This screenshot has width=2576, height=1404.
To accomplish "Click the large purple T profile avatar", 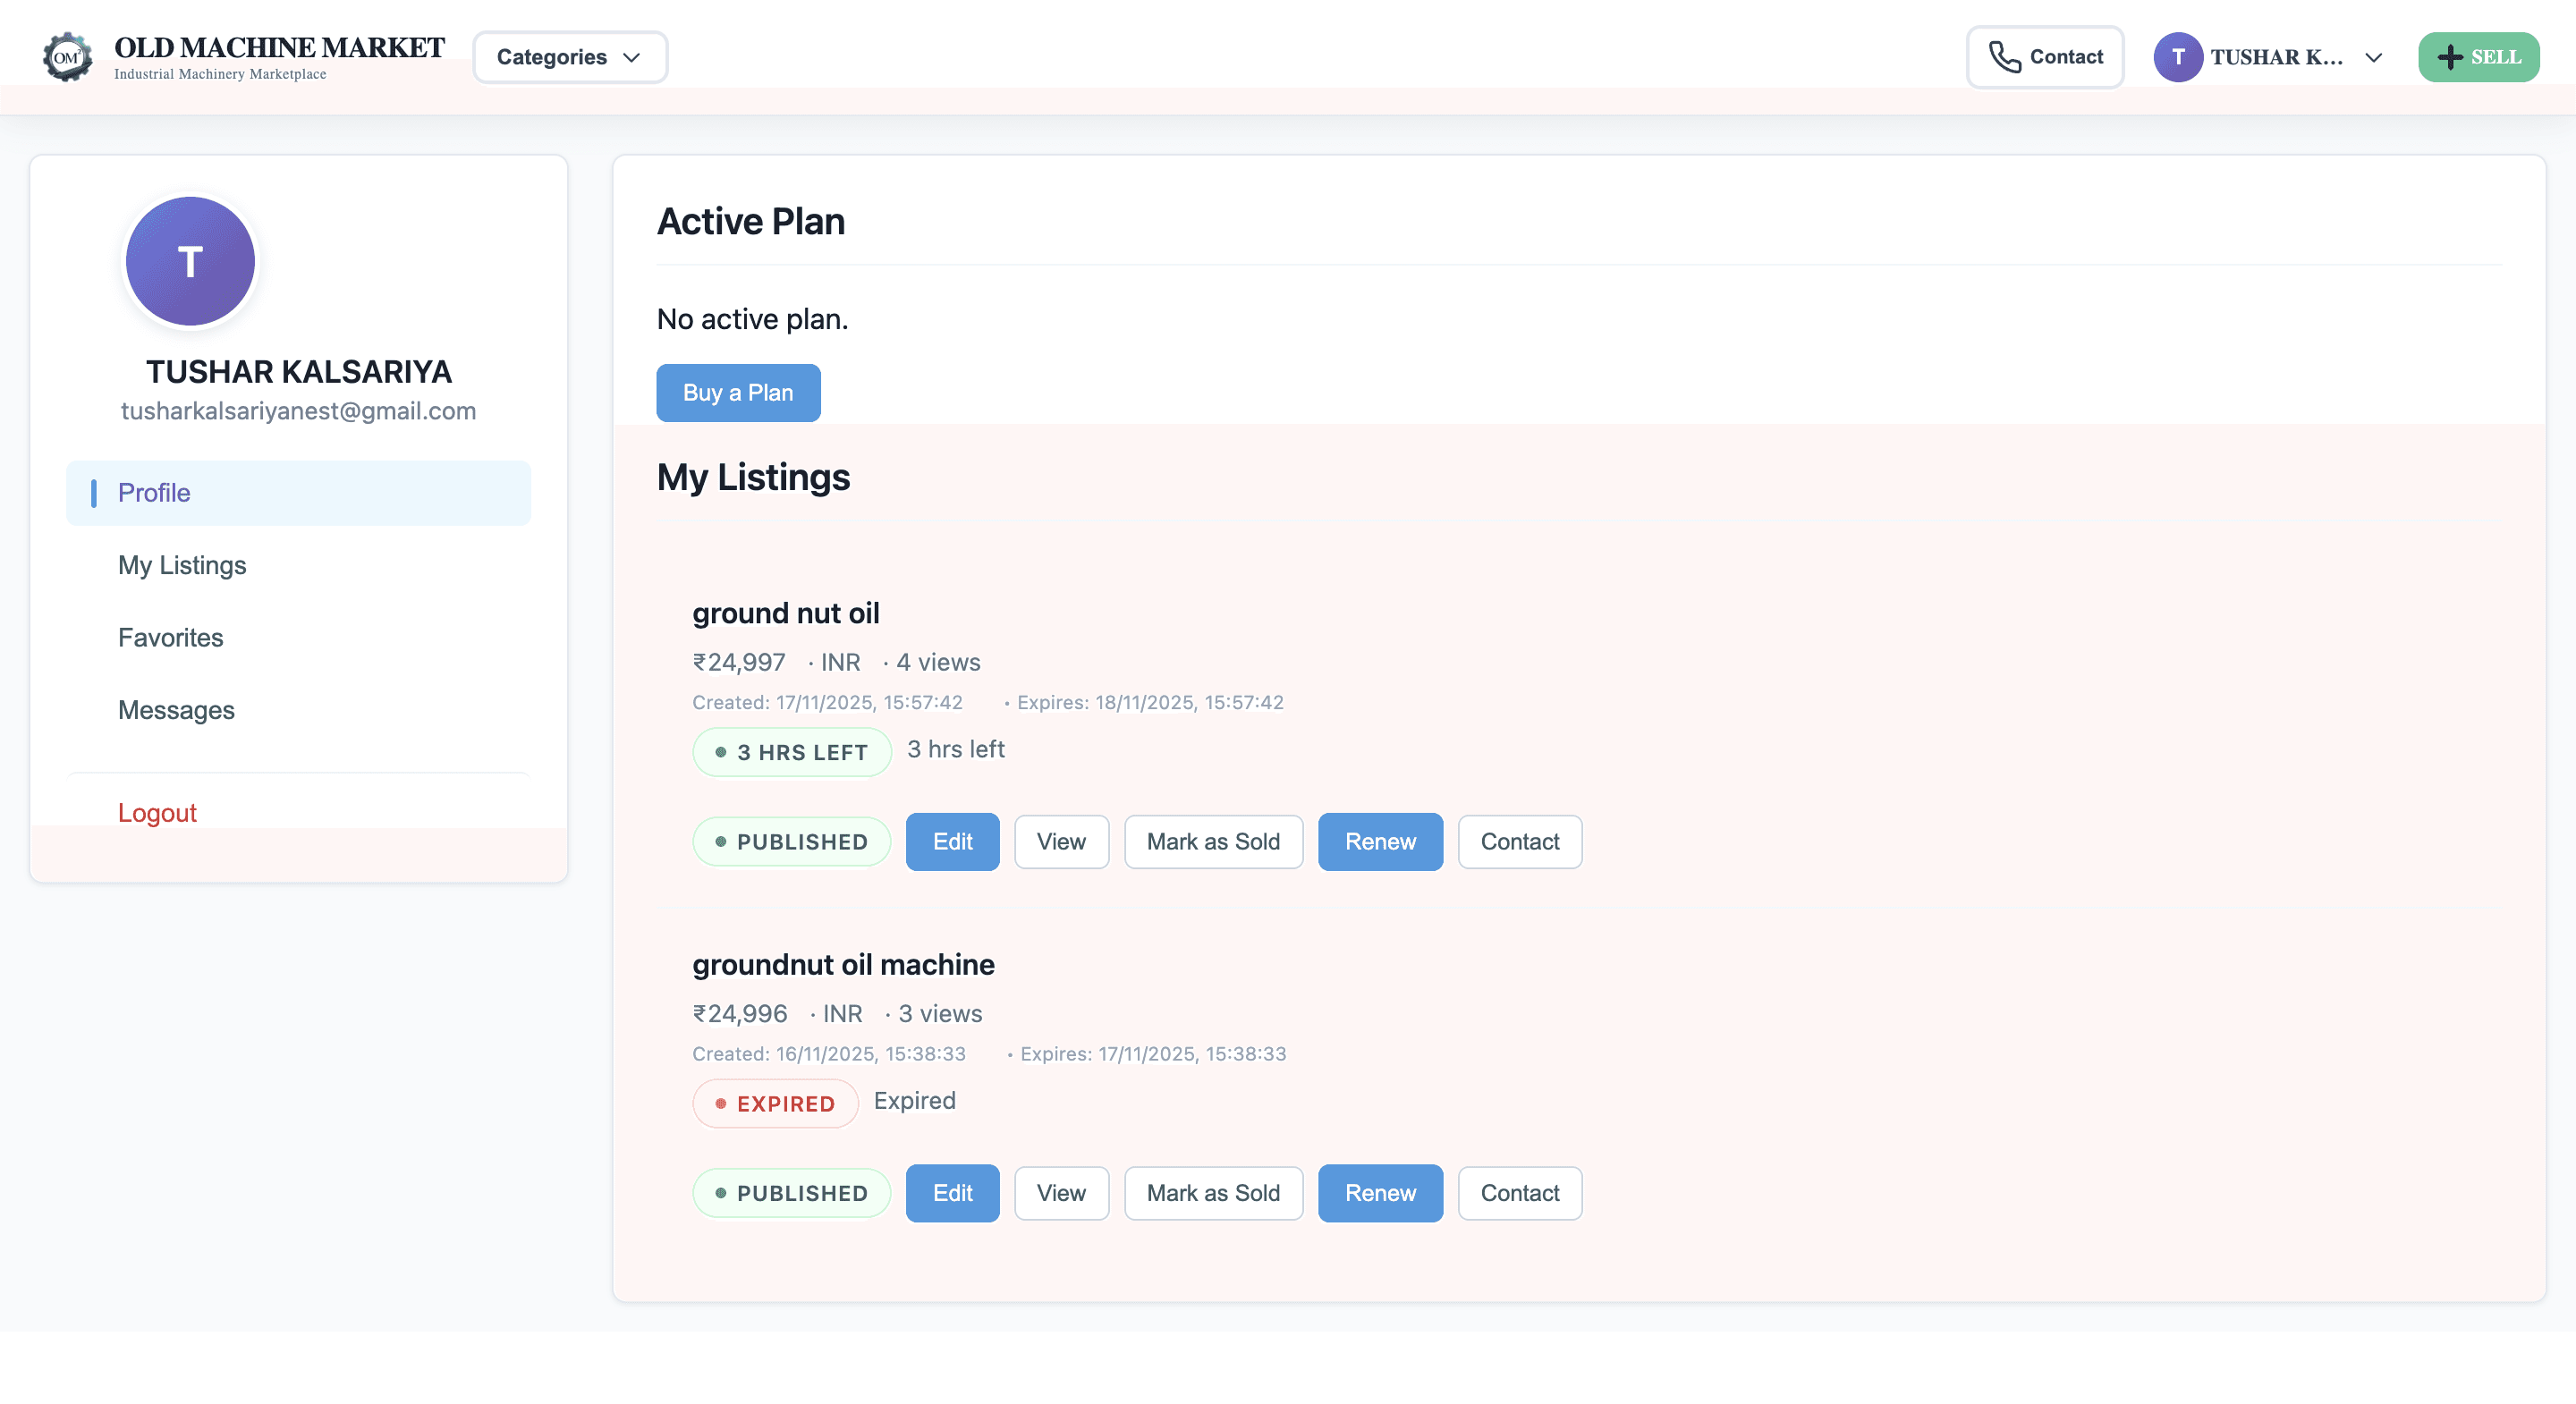I will click(190, 261).
